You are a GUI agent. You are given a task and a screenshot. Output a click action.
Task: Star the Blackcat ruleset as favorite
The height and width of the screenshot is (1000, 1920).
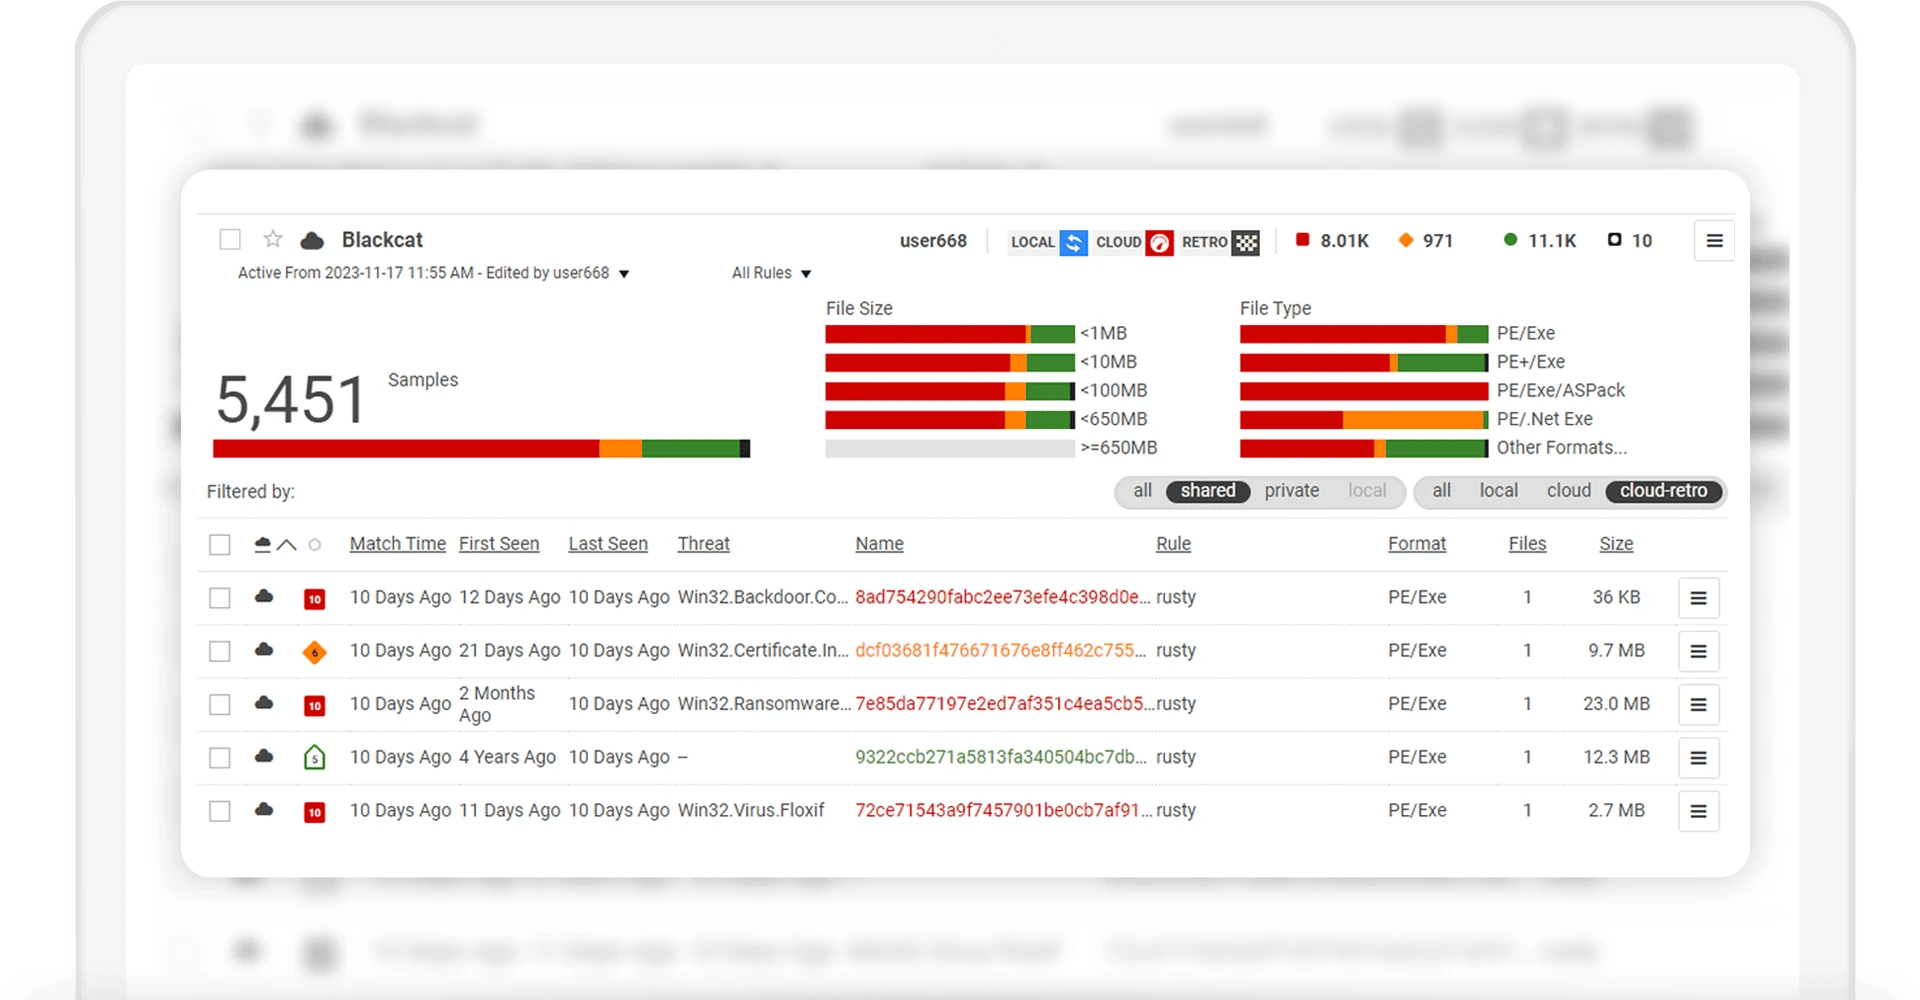click(x=272, y=239)
